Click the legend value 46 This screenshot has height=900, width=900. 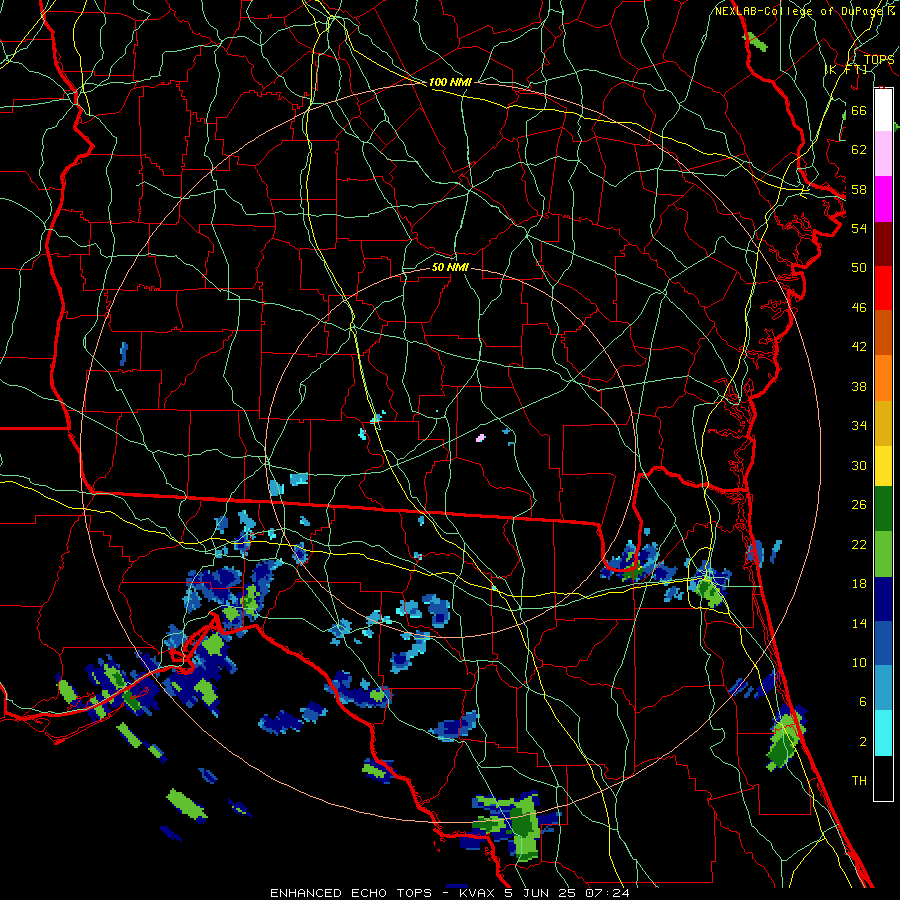tap(859, 308)
